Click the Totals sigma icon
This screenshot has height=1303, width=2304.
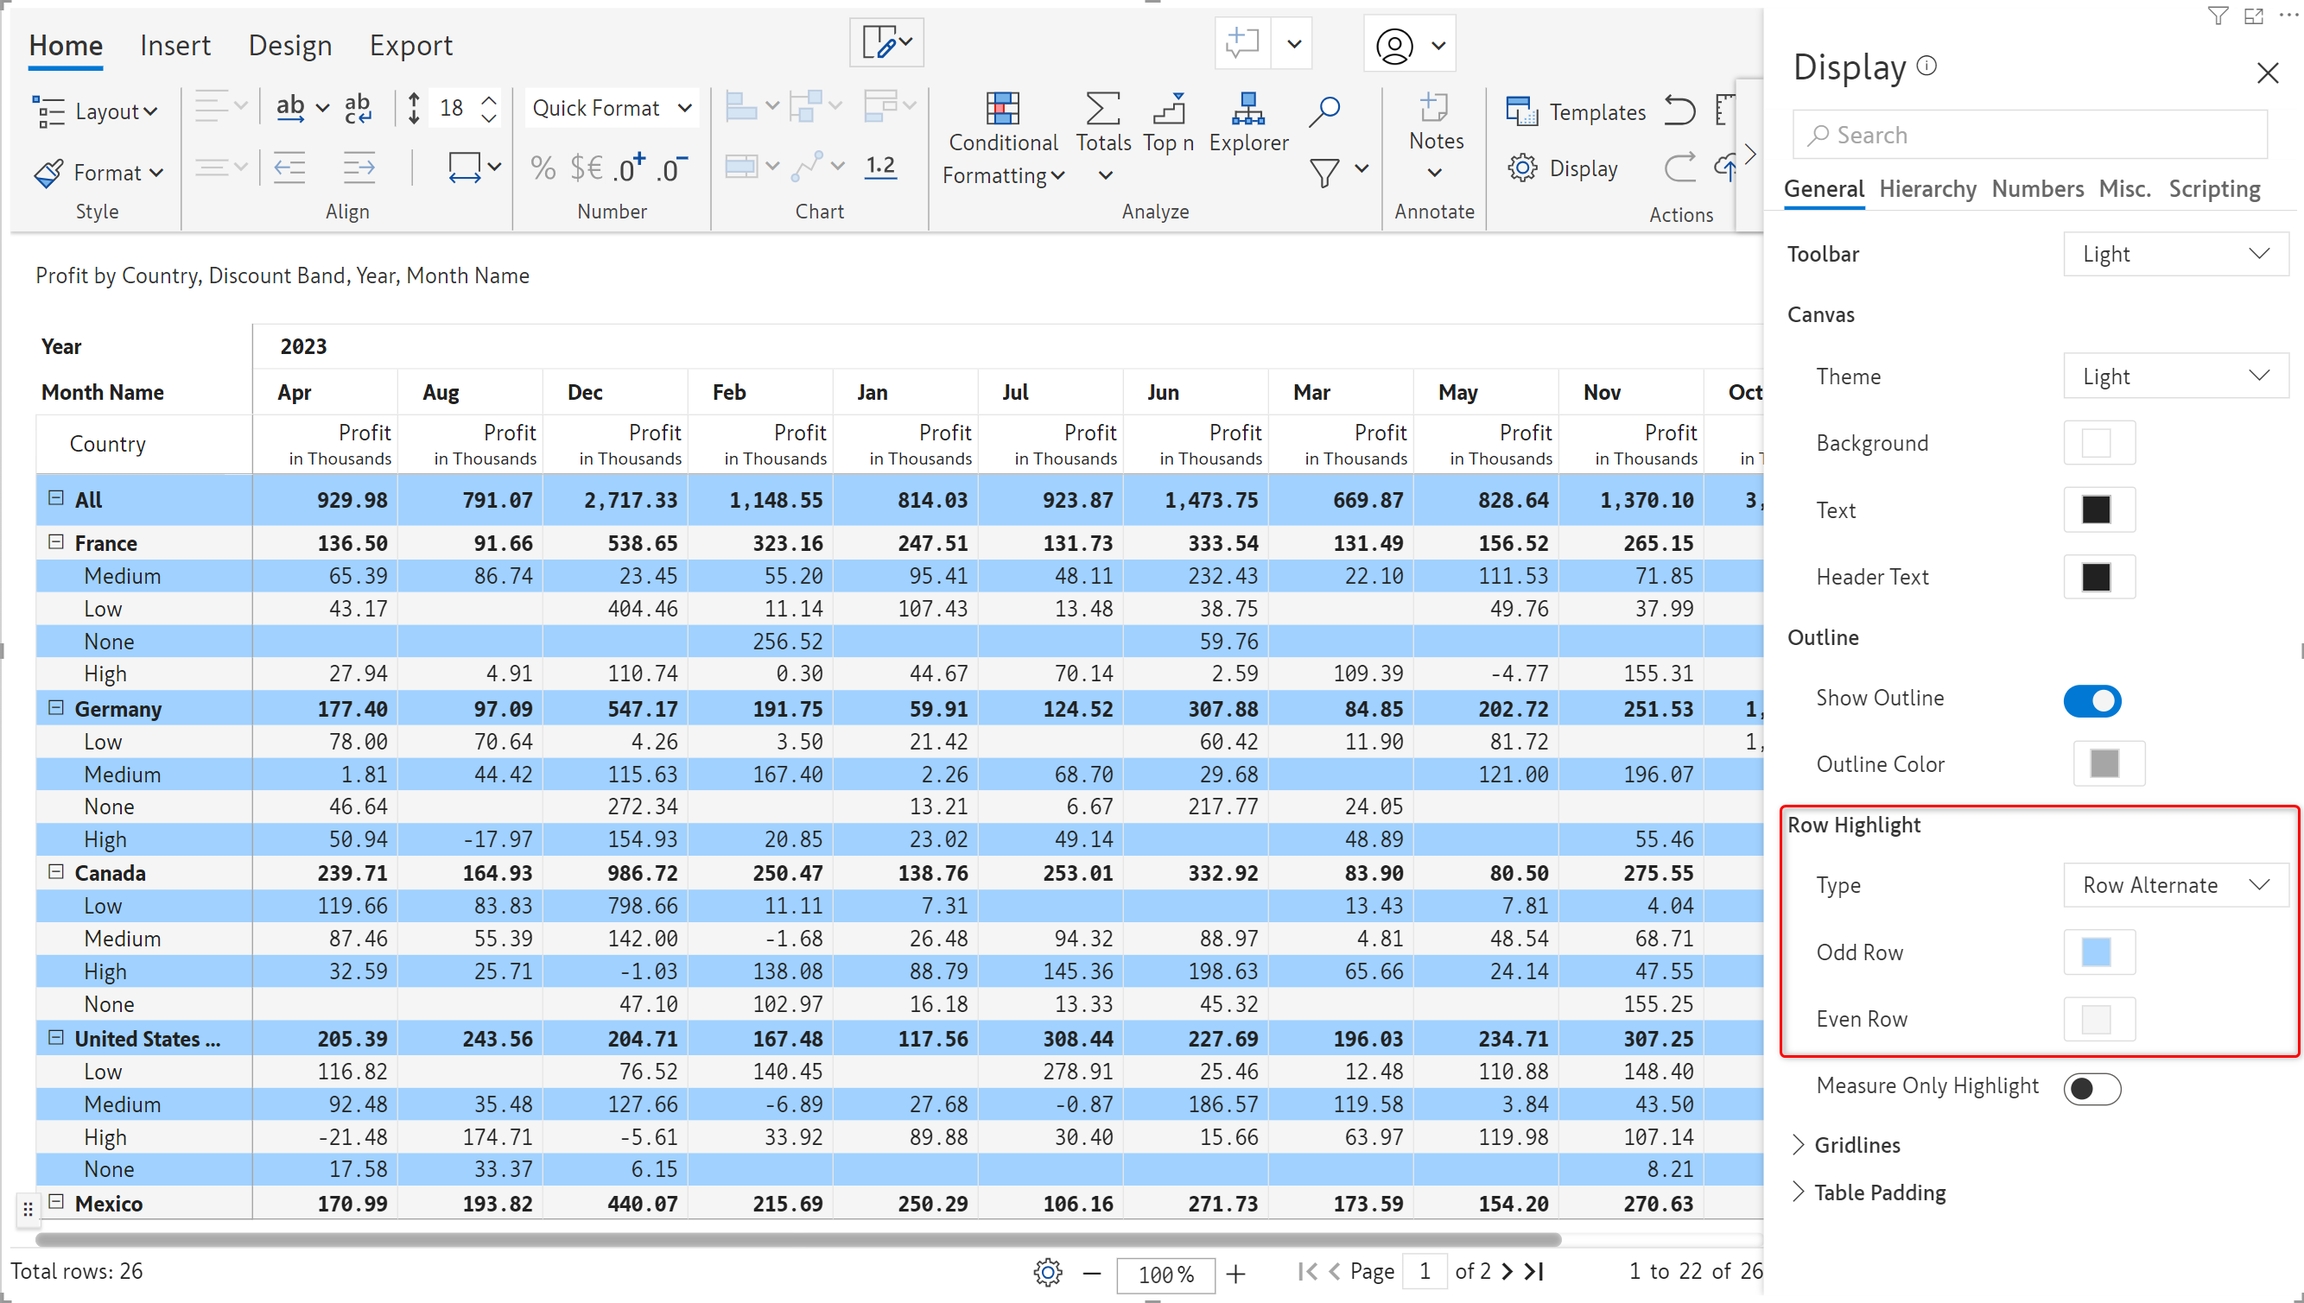1102,109
